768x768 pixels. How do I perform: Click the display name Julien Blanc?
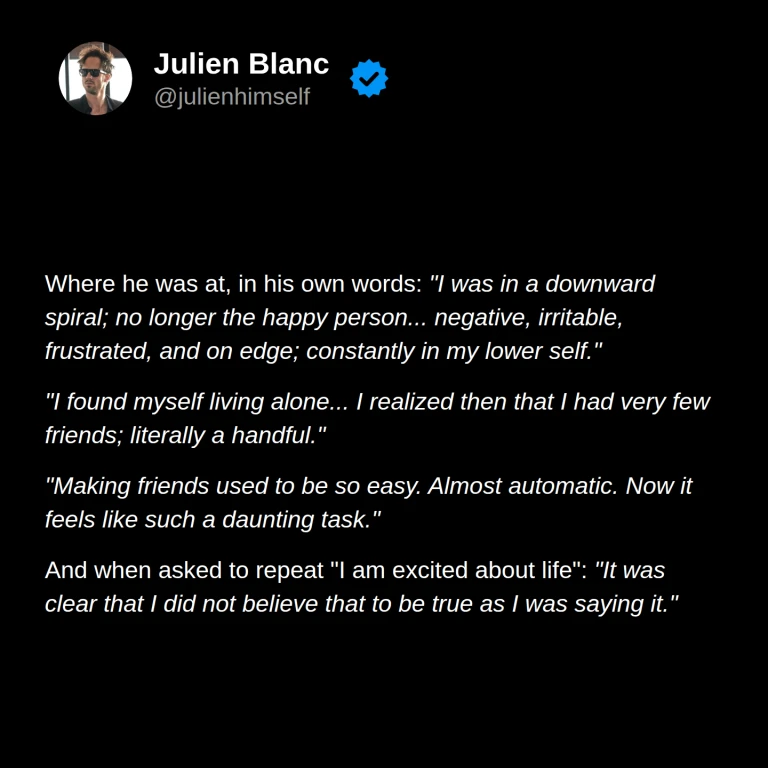pyautogui.click(x=241, y=64)
